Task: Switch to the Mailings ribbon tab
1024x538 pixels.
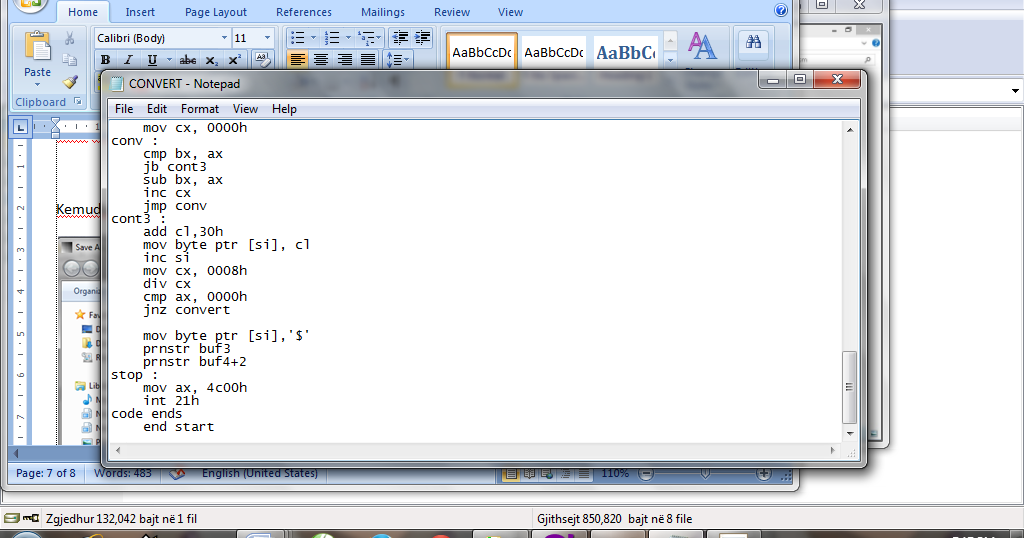Action: tap(383, 12)
